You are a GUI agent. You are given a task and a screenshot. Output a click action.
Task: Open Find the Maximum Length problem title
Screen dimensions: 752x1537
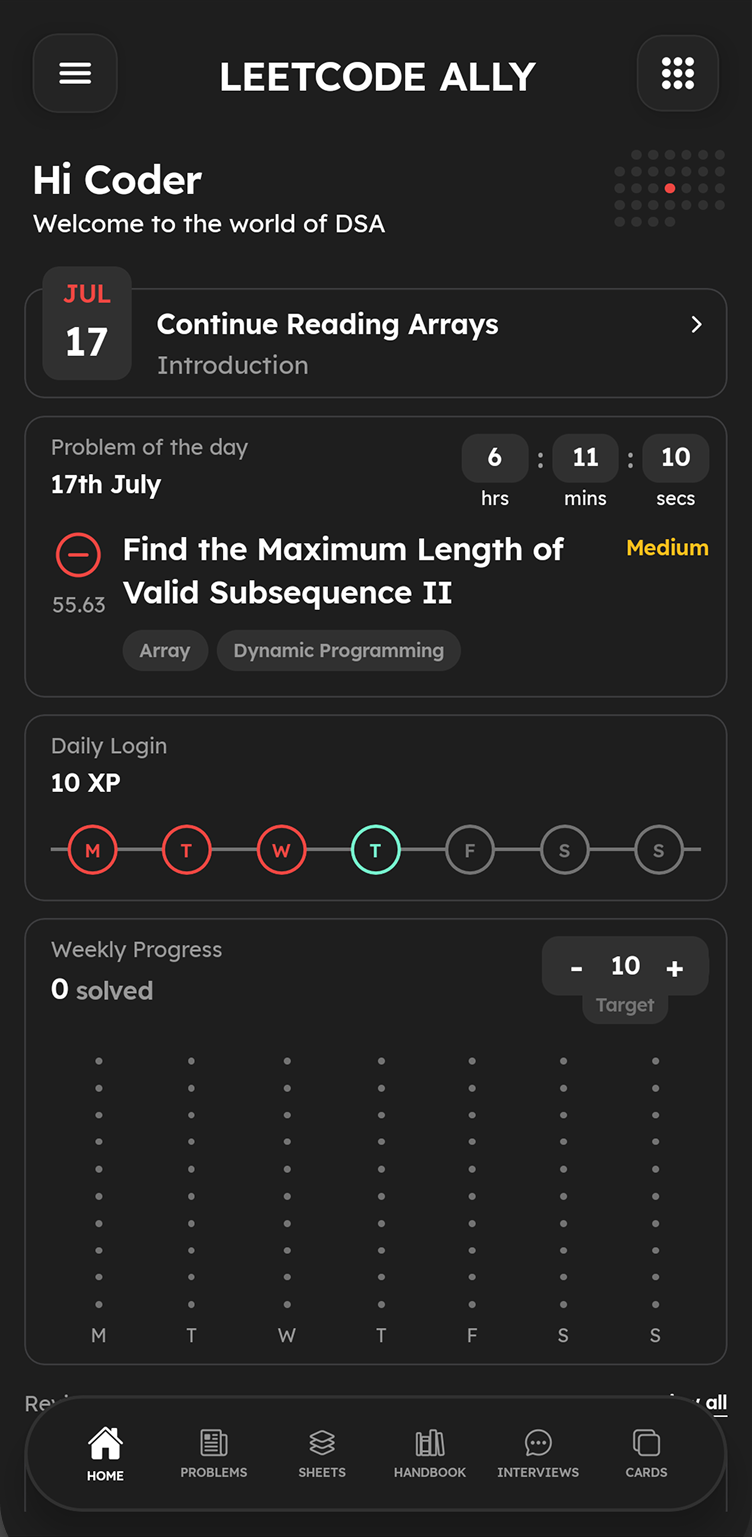coord(342,571)
